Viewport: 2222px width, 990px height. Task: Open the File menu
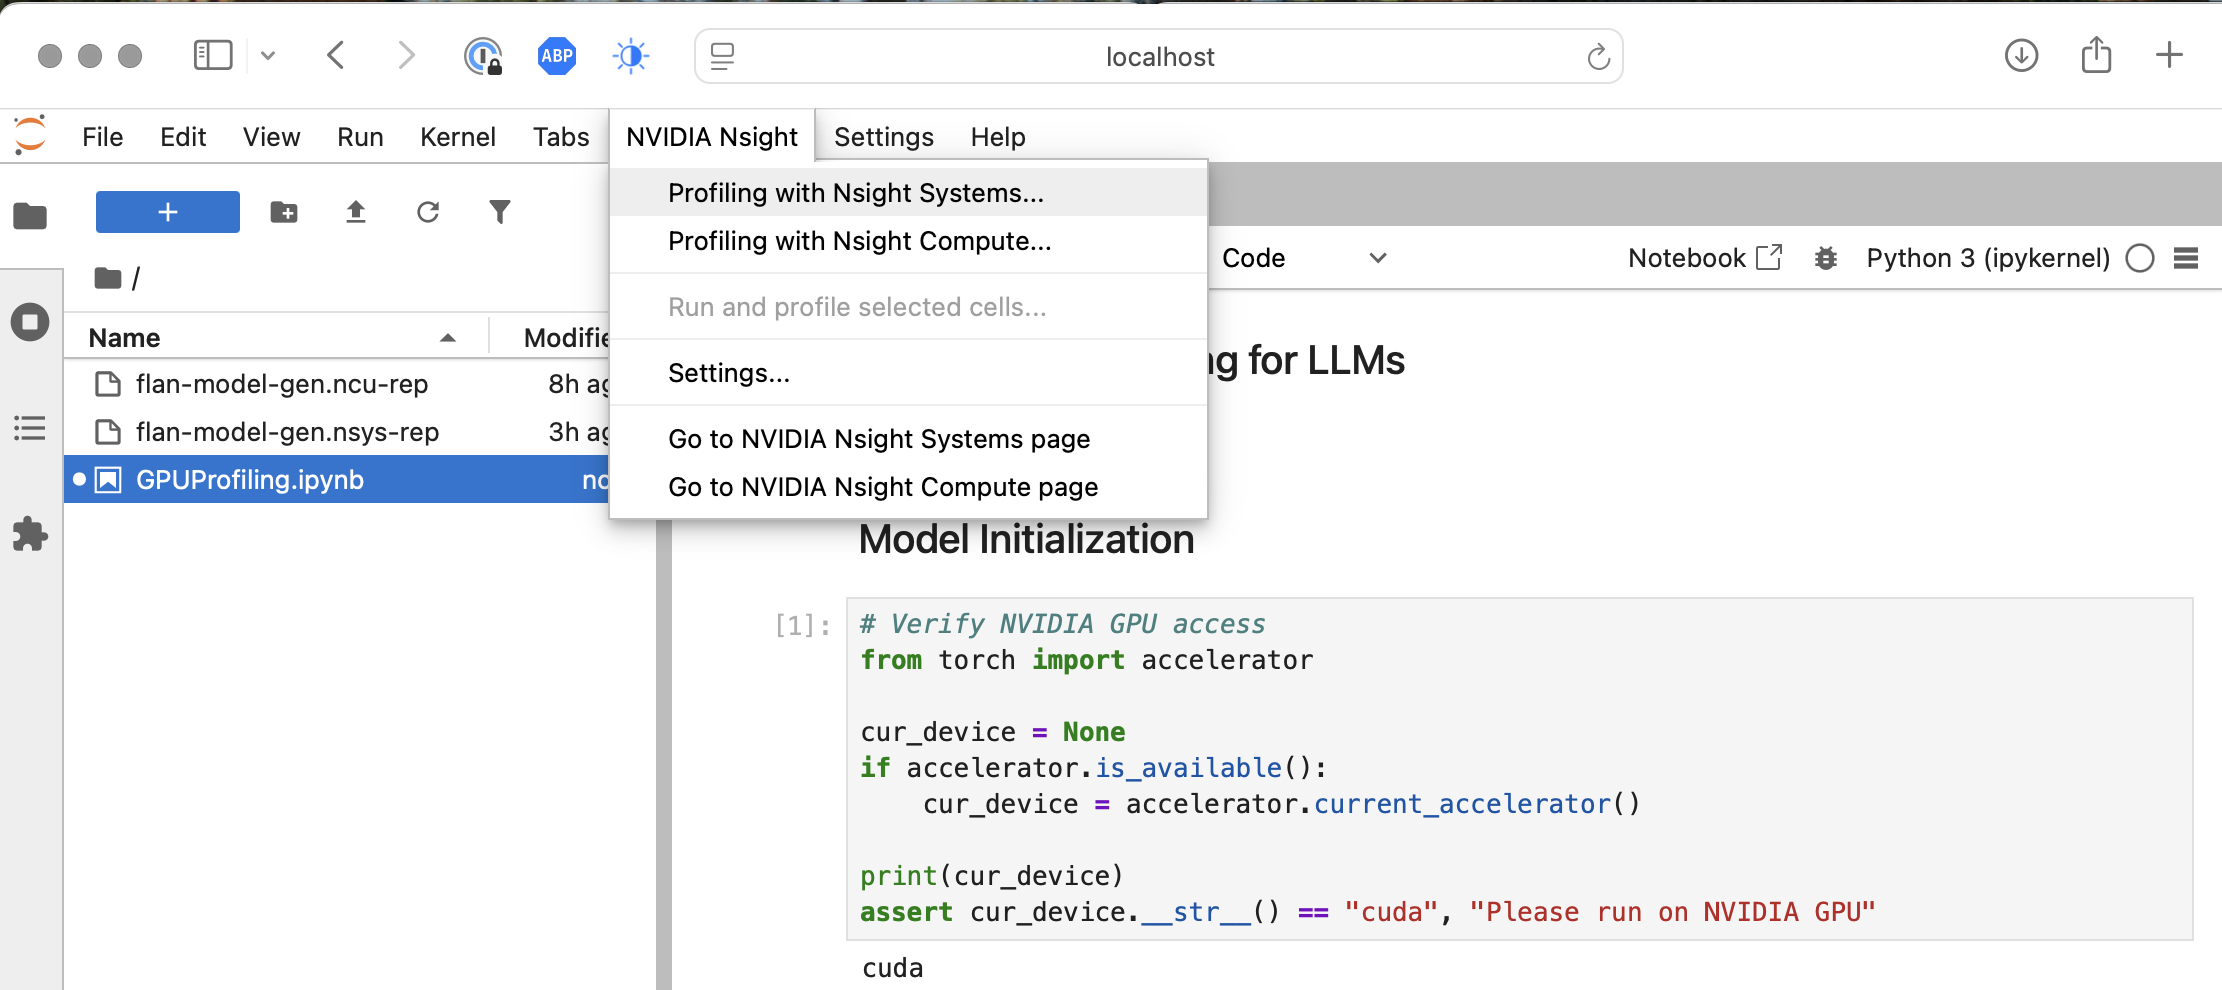point(102,137)
